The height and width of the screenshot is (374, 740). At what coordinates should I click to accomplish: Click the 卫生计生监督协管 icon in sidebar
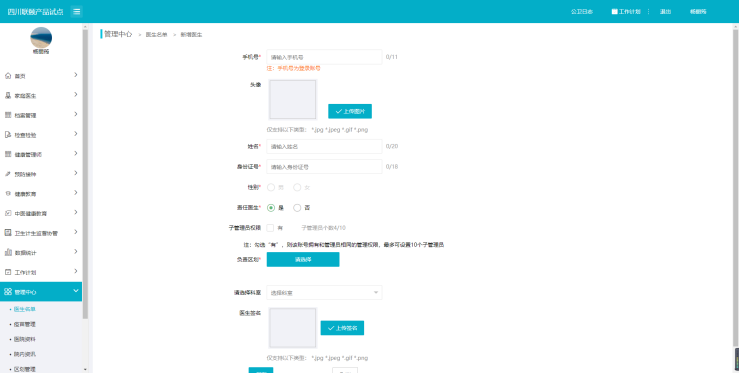[x=8, y=233]
